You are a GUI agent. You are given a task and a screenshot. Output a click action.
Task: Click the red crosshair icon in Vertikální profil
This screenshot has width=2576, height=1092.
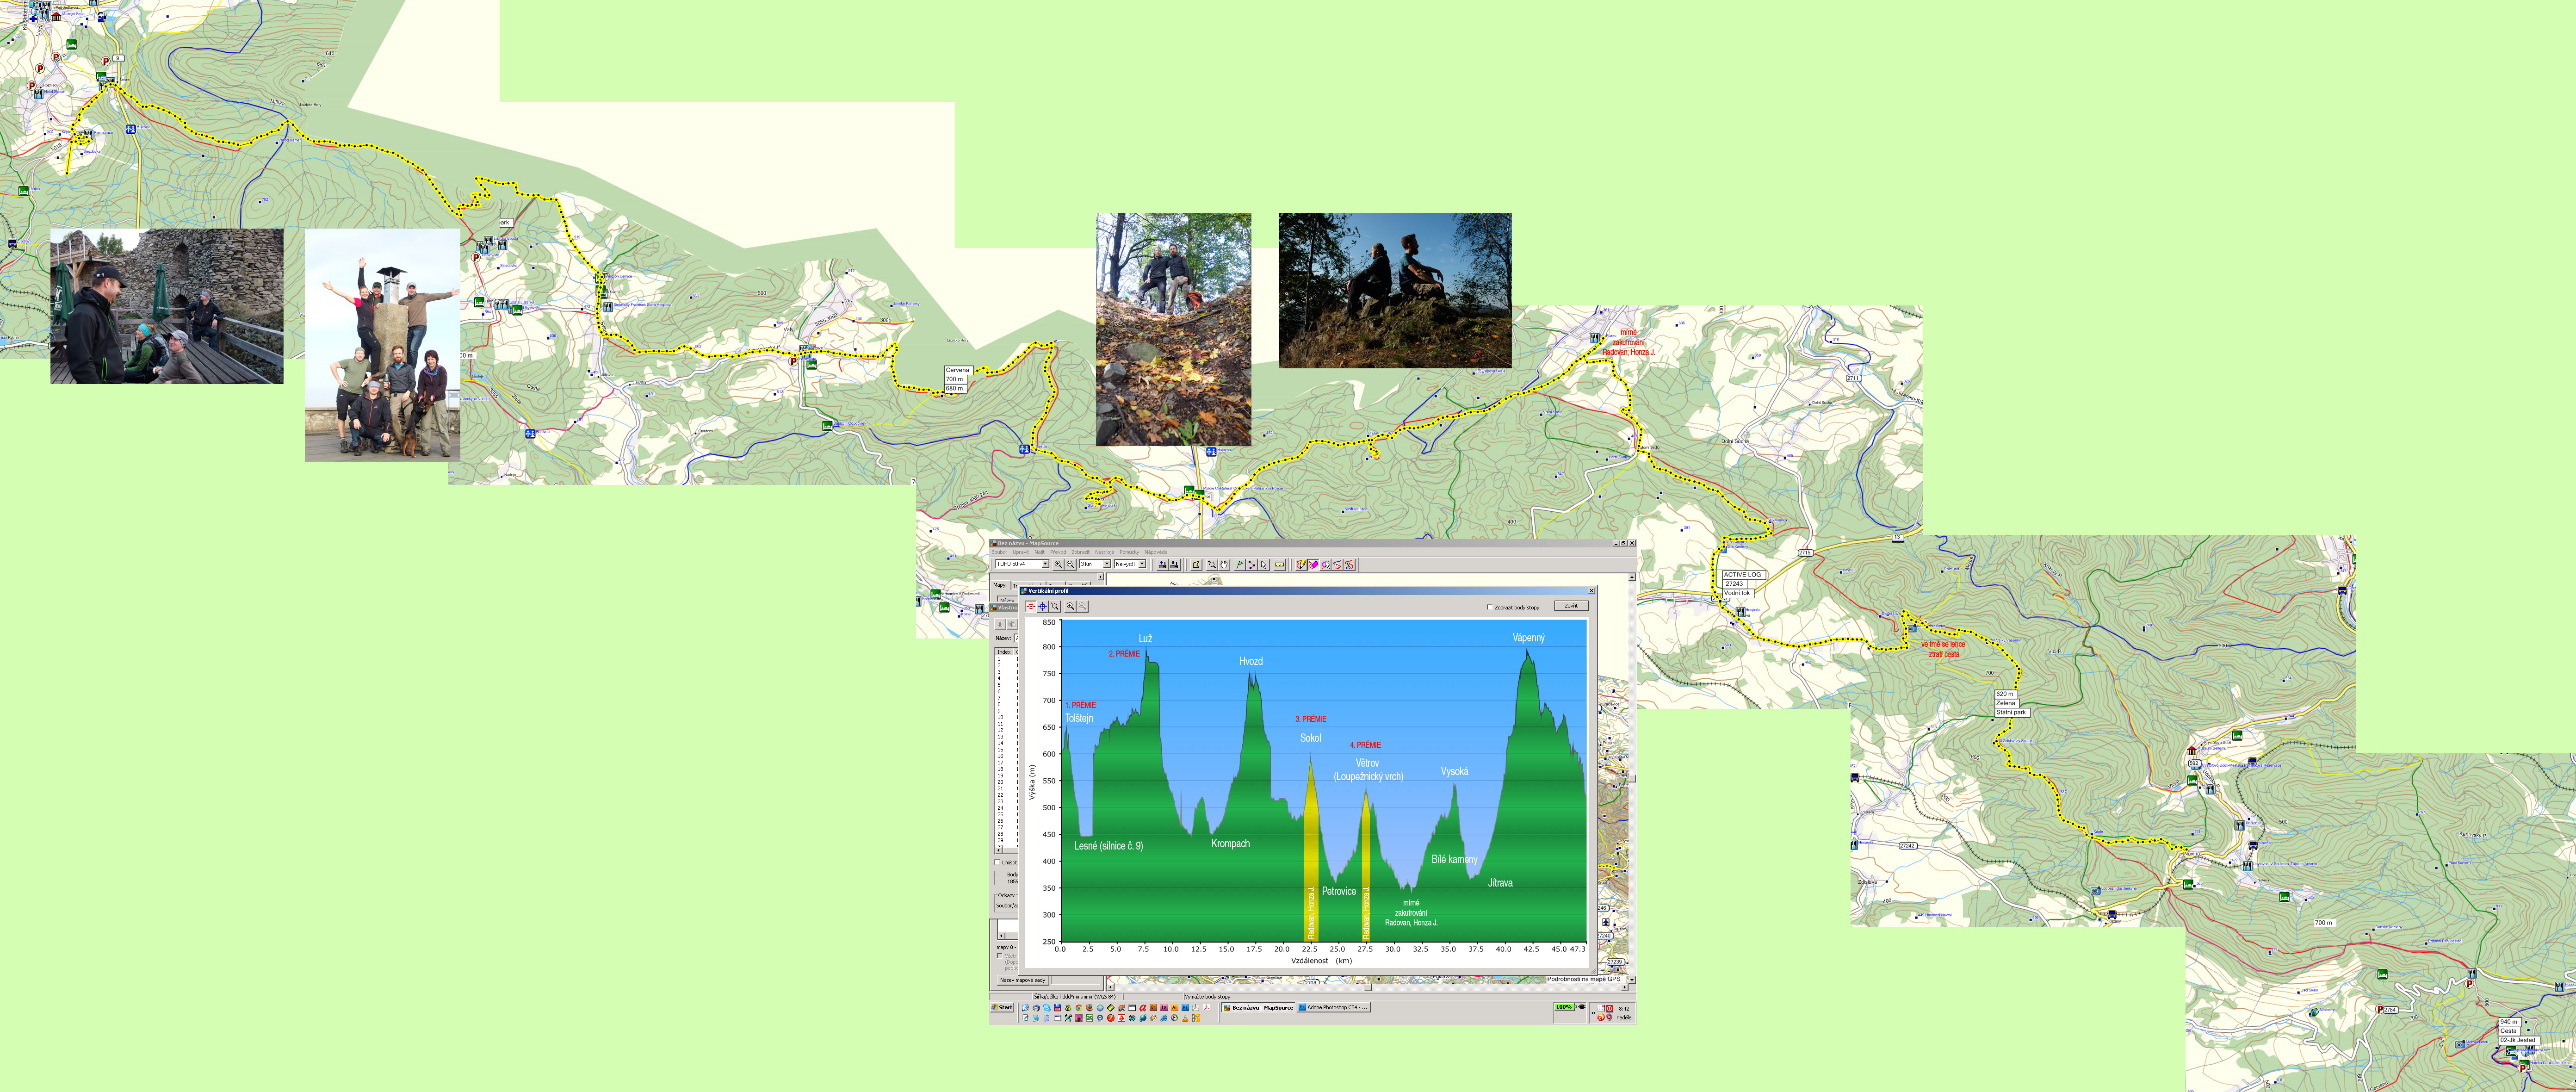(x=1031, y=607)
